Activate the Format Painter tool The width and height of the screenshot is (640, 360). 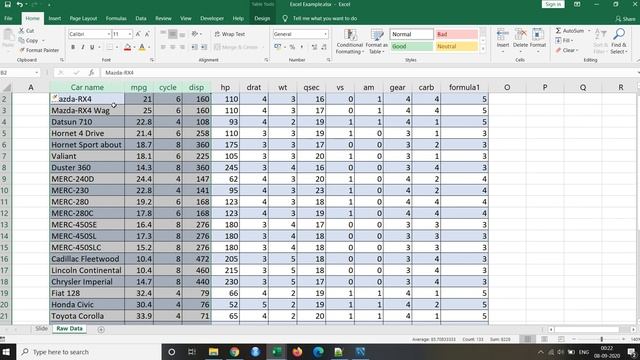click(39, 50)
